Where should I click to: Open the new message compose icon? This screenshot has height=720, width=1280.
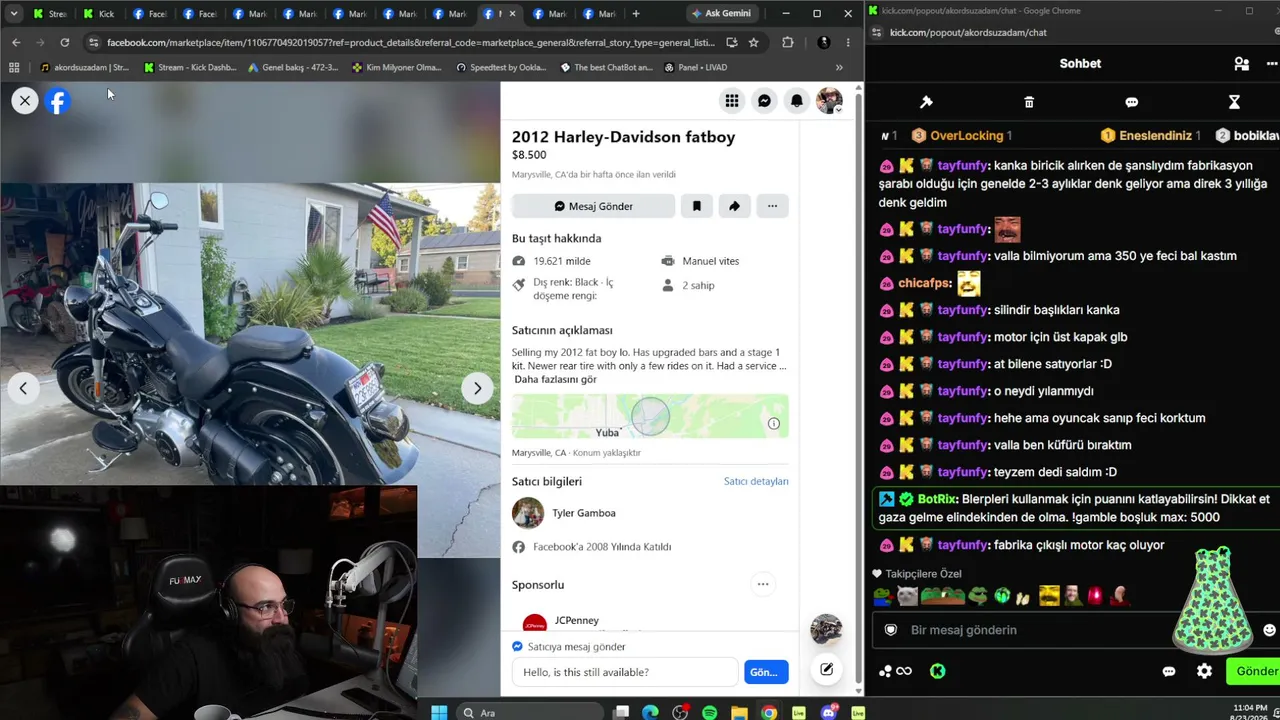(x=826, y=670)
